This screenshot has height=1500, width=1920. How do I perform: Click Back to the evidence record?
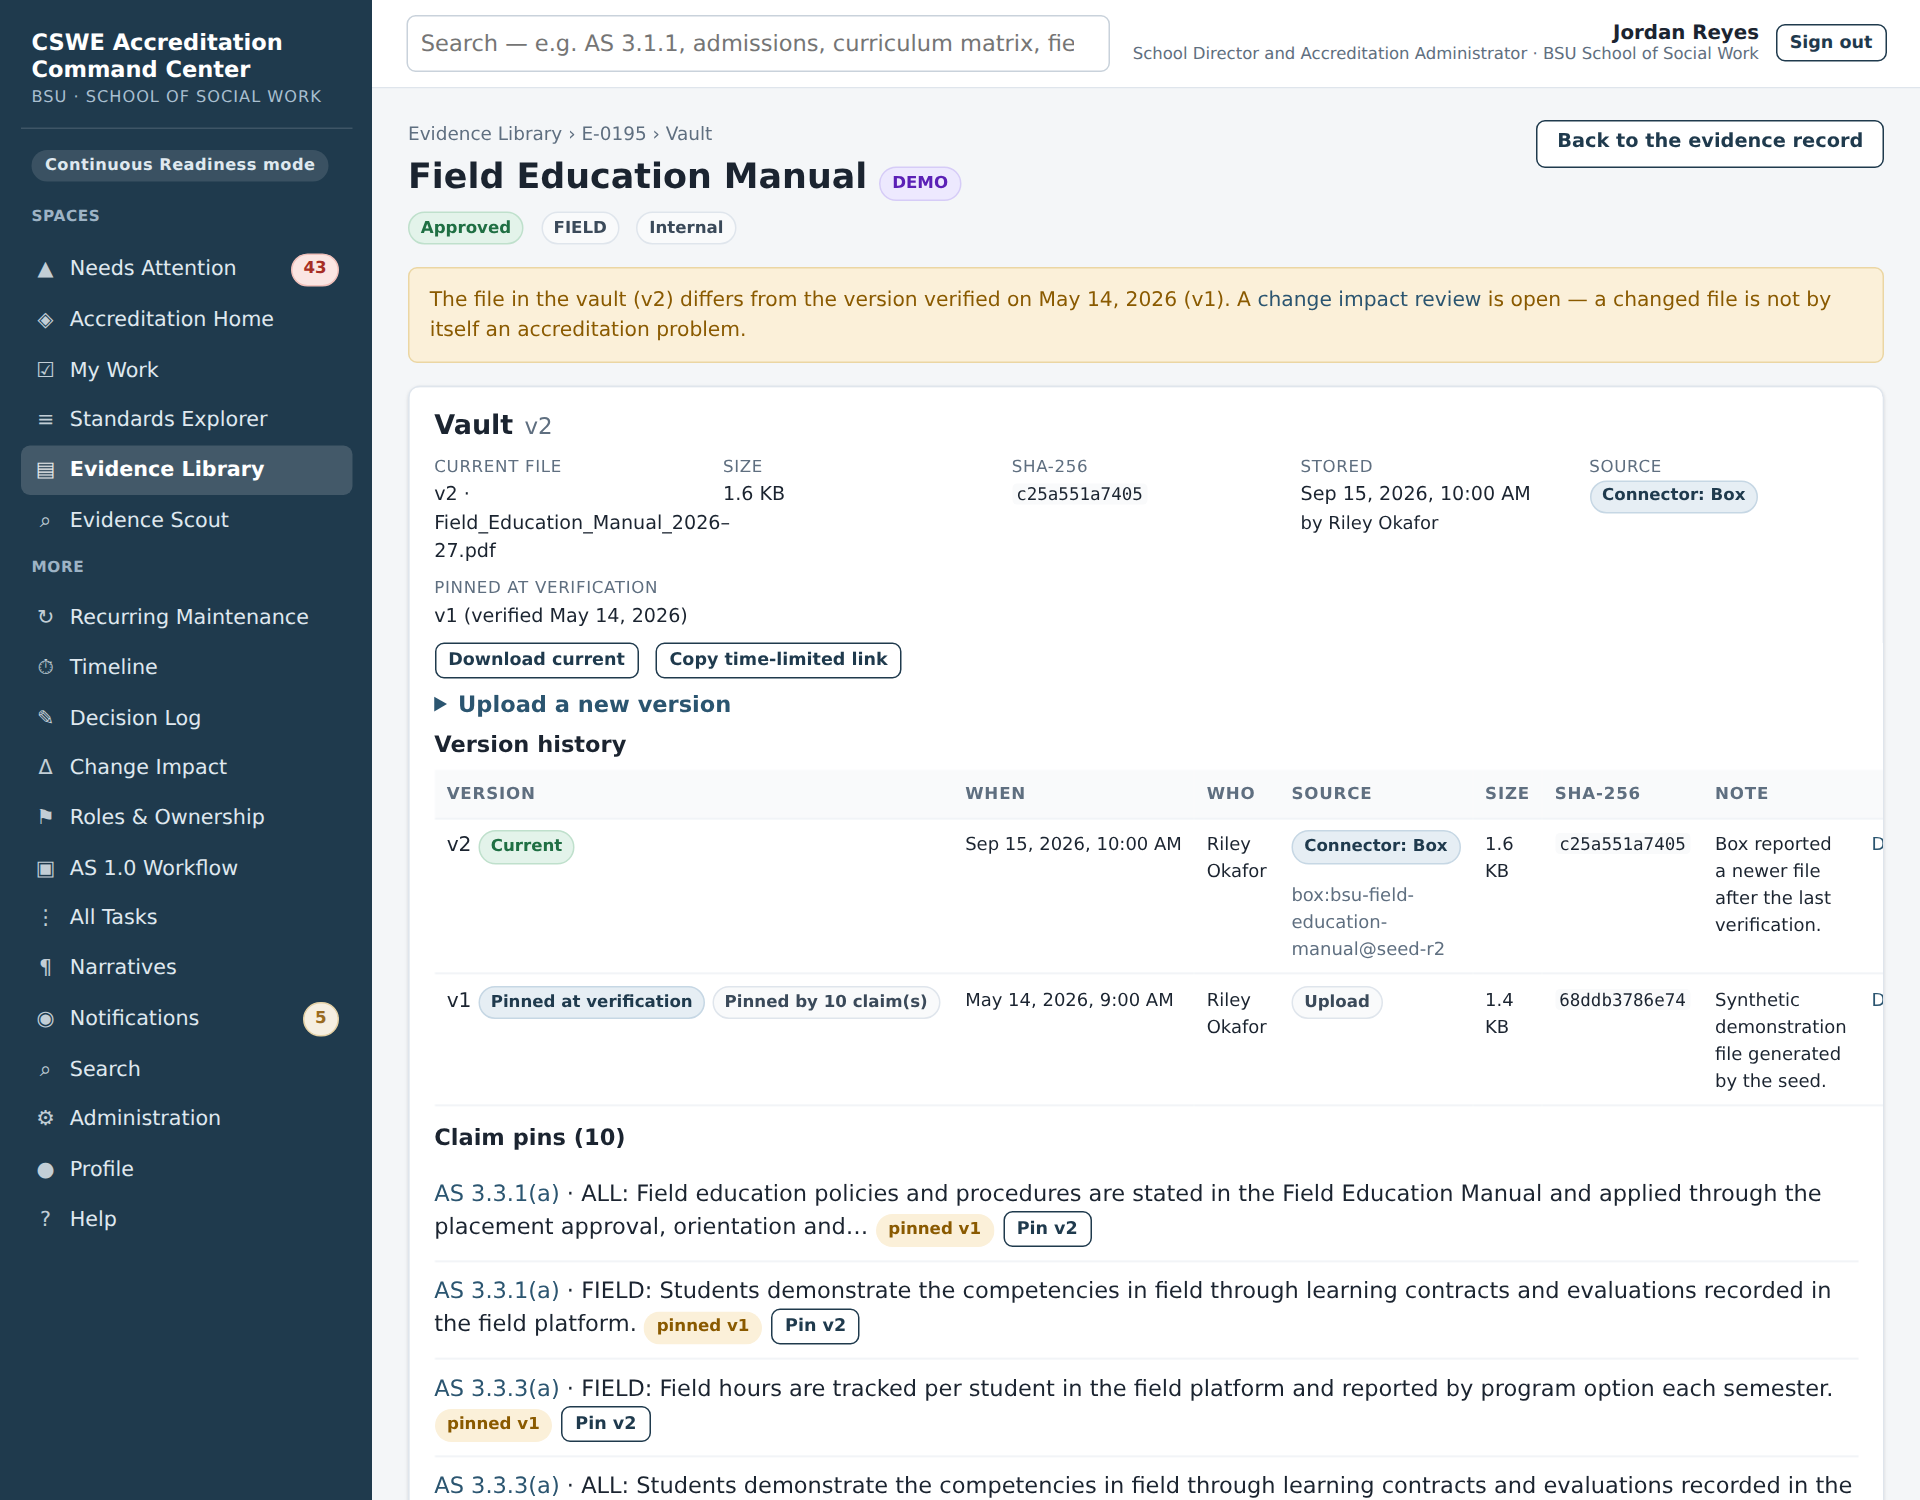point(1709,142)
